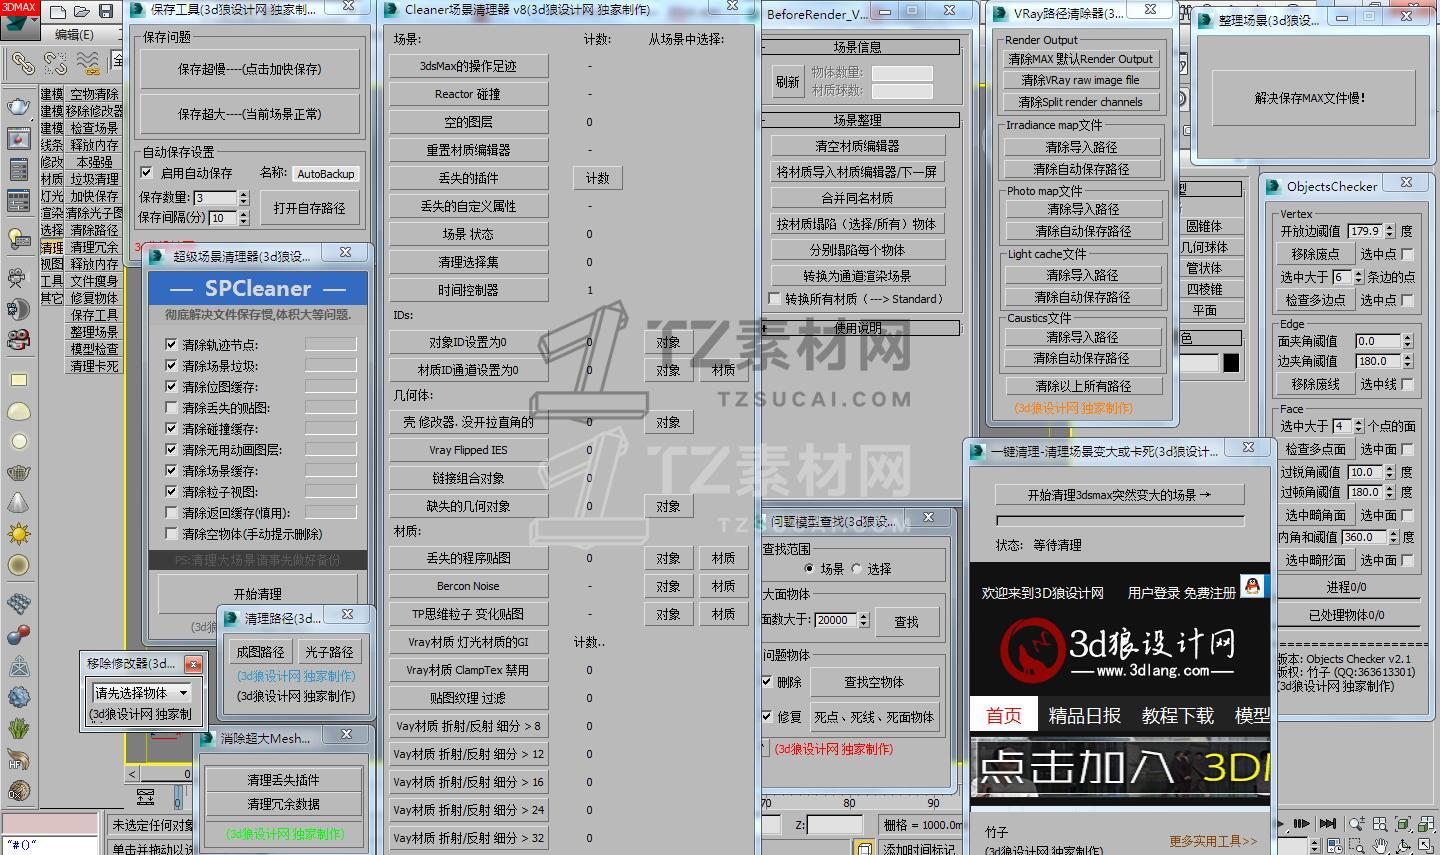Viewport: 1440px width, 855px height.
Task: Click the teapot render icon in left toolbar
Action: pyautogui.click(x=18, y=106)
